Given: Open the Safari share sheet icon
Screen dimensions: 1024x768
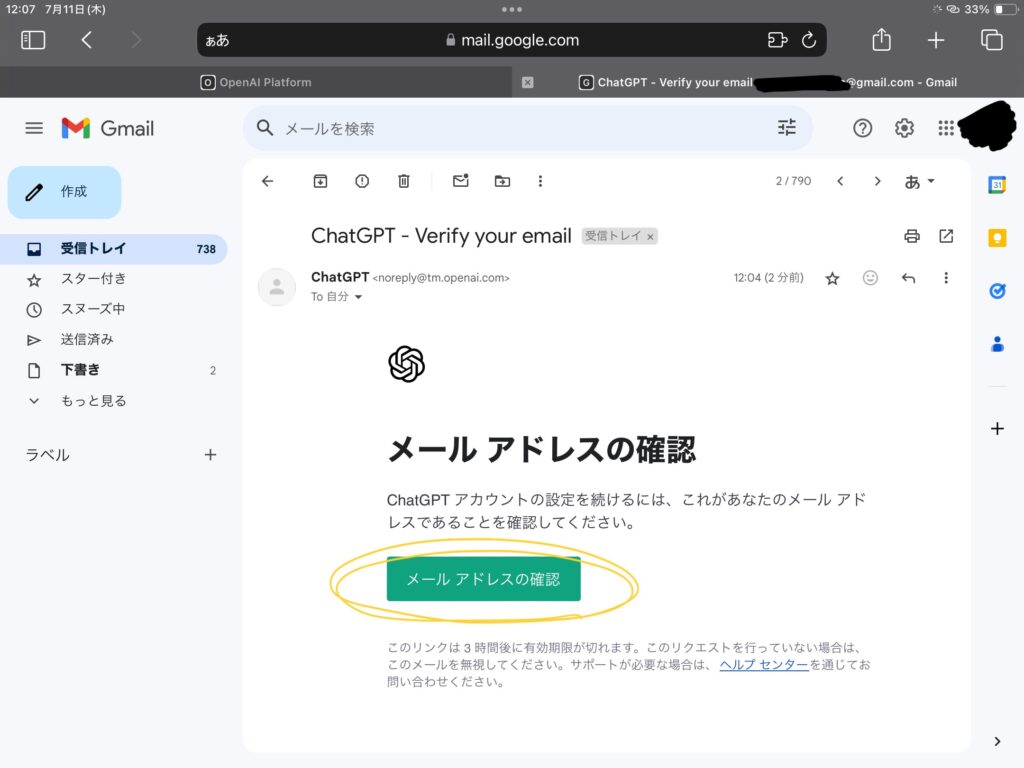Looking at the screenshot, I should pos(882,39).
